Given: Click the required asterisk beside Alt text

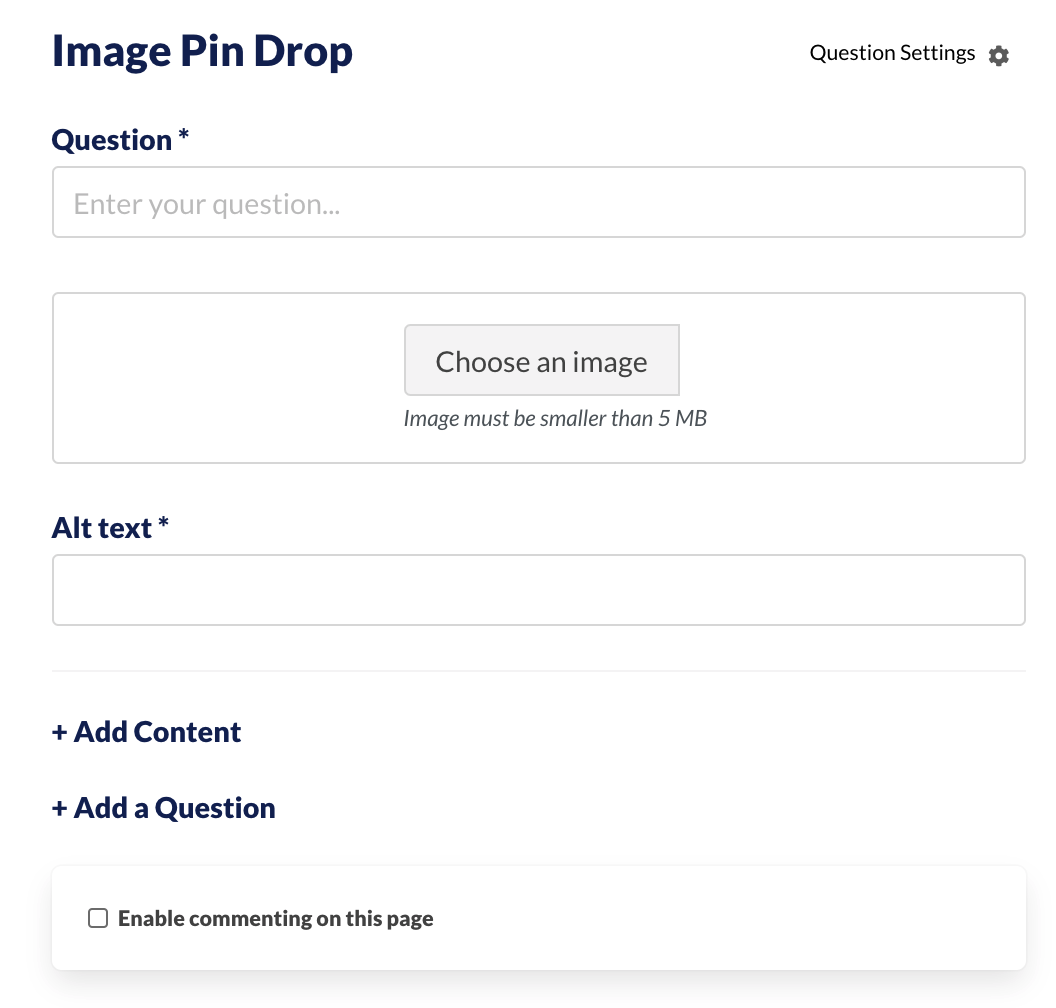Looking at the screenshot, I should [x=163, y=522].
